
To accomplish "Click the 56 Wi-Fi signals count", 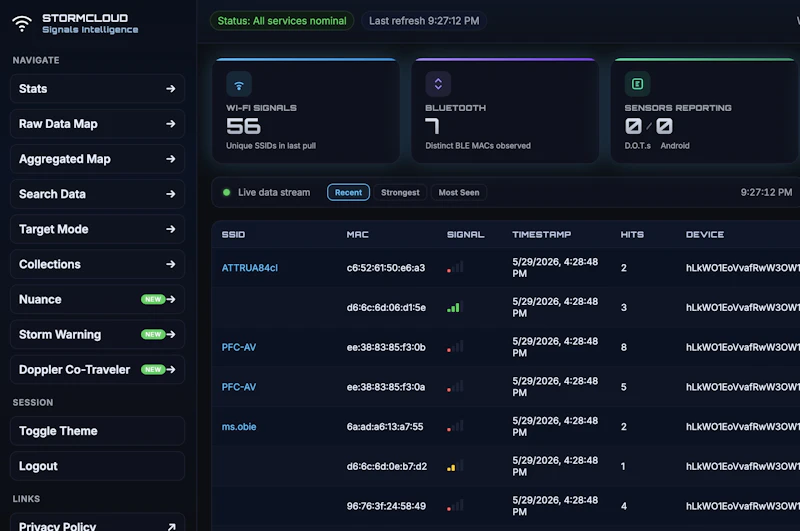I will [243, 127].
